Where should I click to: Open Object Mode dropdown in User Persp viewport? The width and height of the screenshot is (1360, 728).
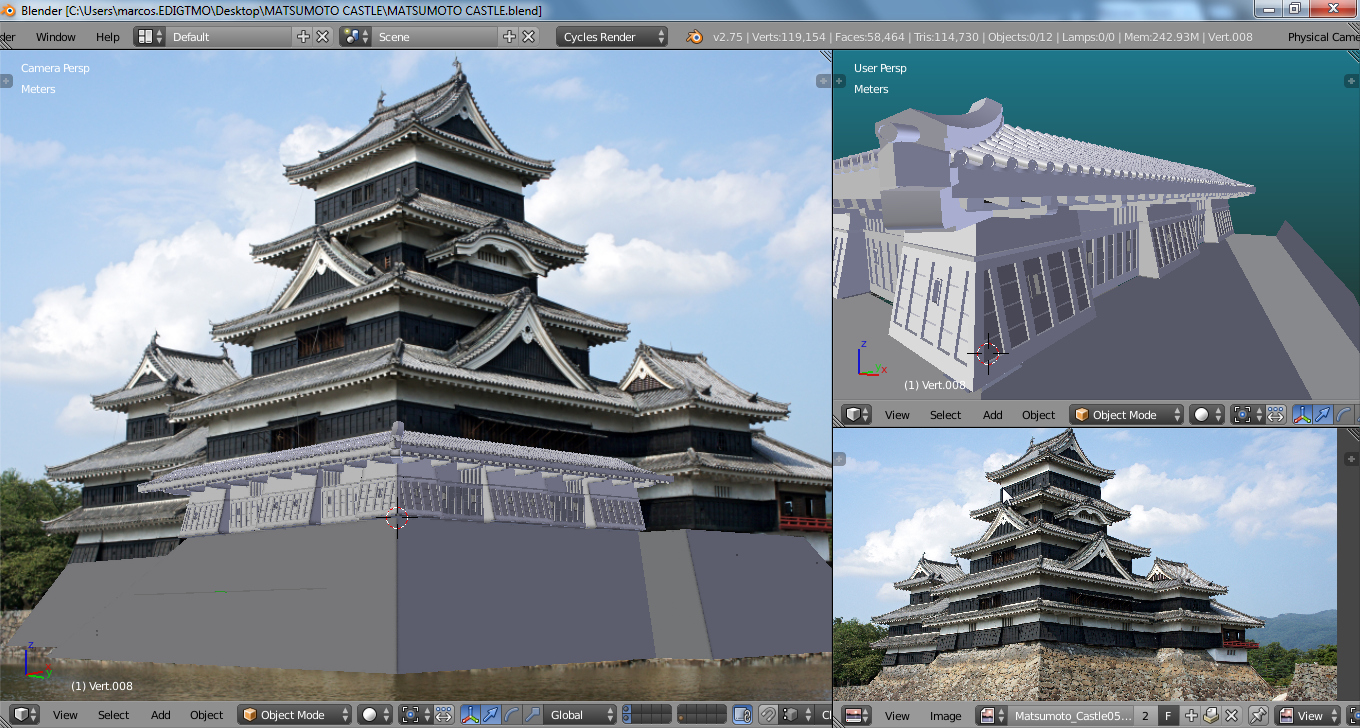pyautogui.click(x=1127, y=415)
